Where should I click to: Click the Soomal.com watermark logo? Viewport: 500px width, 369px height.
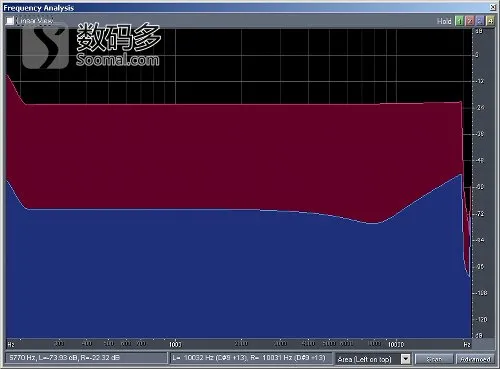[91, 46]
